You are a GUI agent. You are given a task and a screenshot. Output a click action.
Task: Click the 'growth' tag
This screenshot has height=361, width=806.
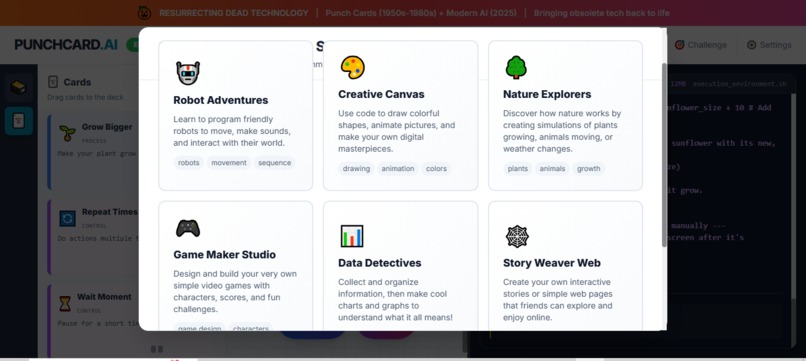click(589, 169)
